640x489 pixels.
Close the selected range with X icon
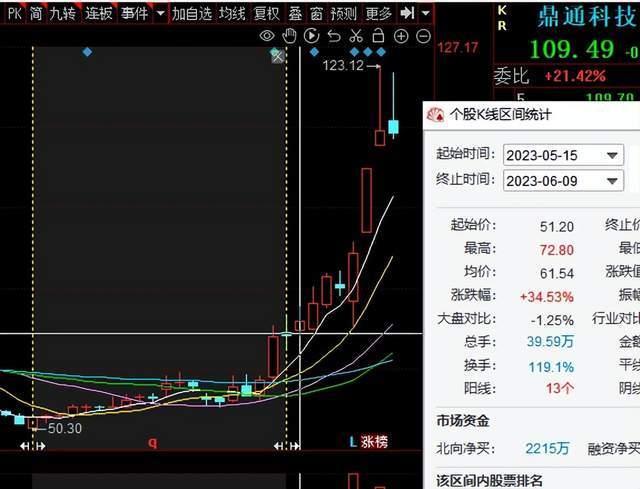(278, 56)
